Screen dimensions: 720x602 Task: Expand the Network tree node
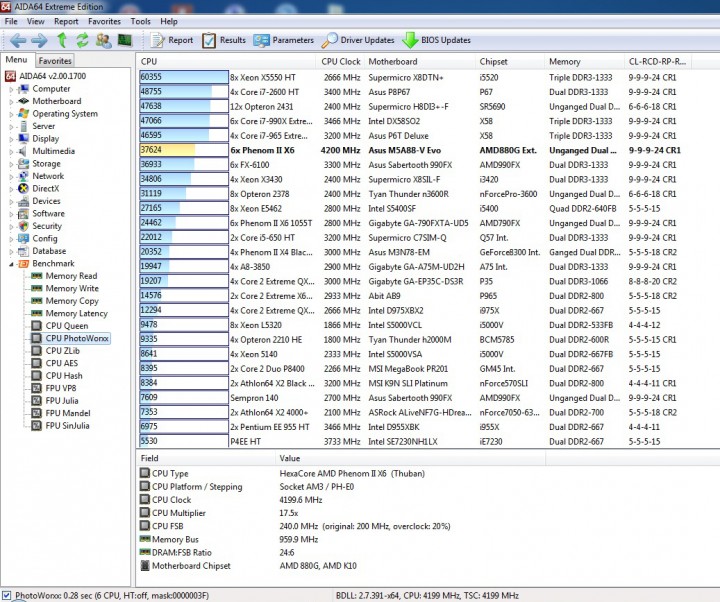[11, 177]
